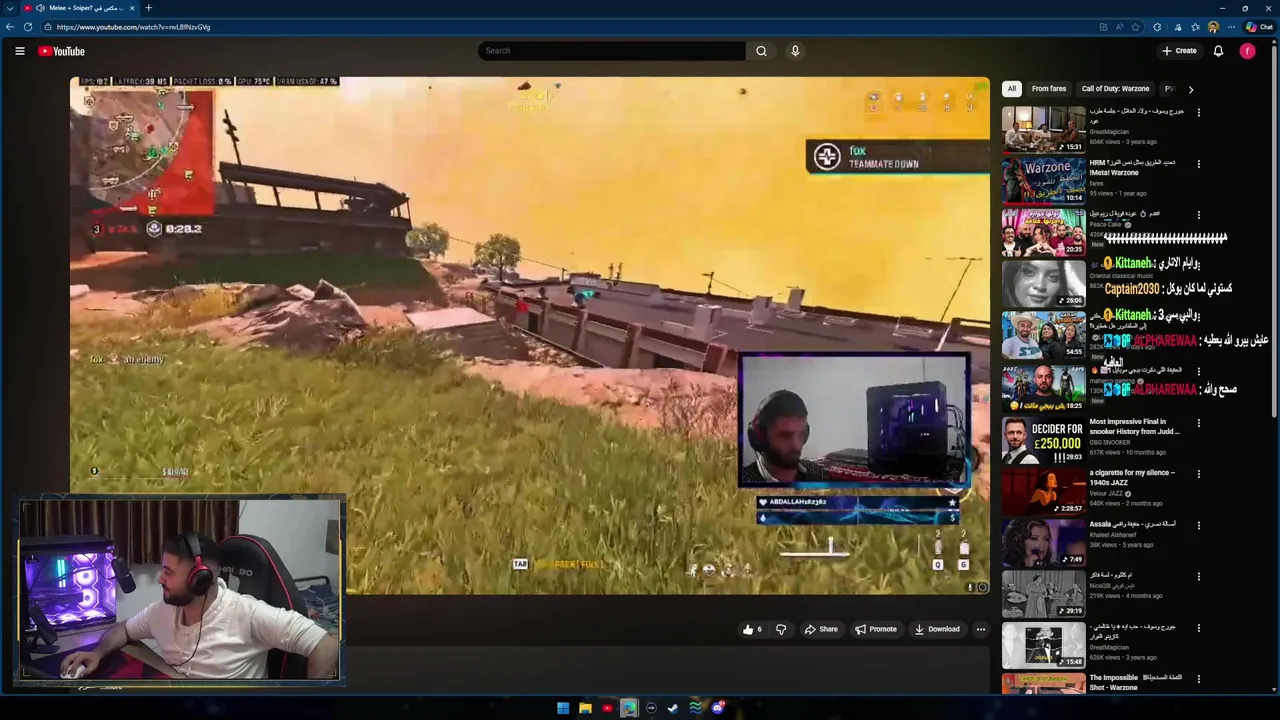Open the 54:55 video thumbnail
The image size is (1280, 720).
(1043, 334)
